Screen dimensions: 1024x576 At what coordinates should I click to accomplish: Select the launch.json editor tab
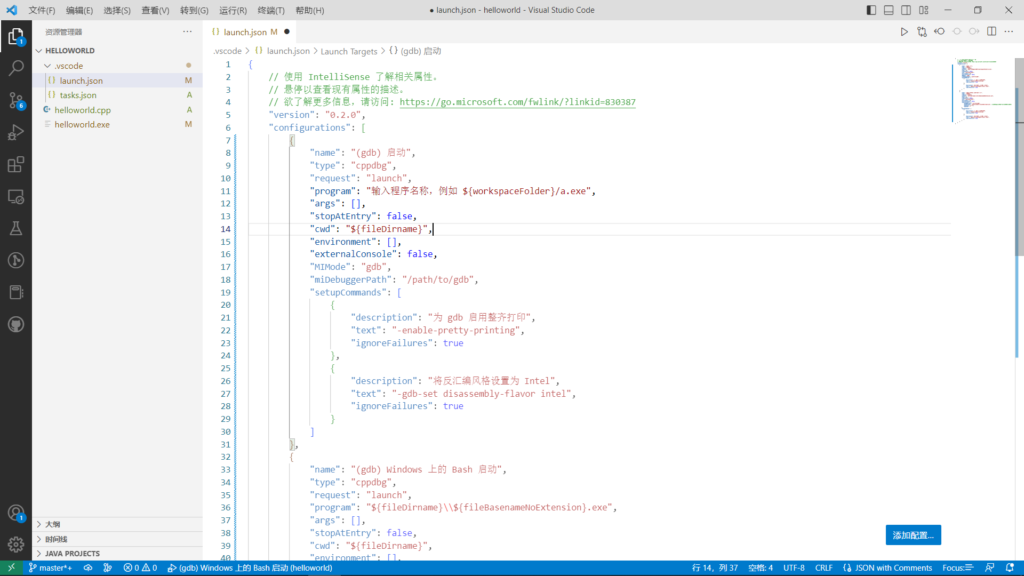(x=246, y=32)
